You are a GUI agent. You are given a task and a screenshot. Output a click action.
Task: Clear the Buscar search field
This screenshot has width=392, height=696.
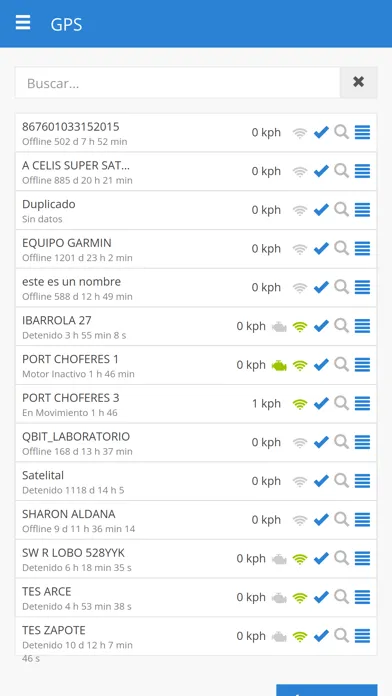tap(358, 83)
